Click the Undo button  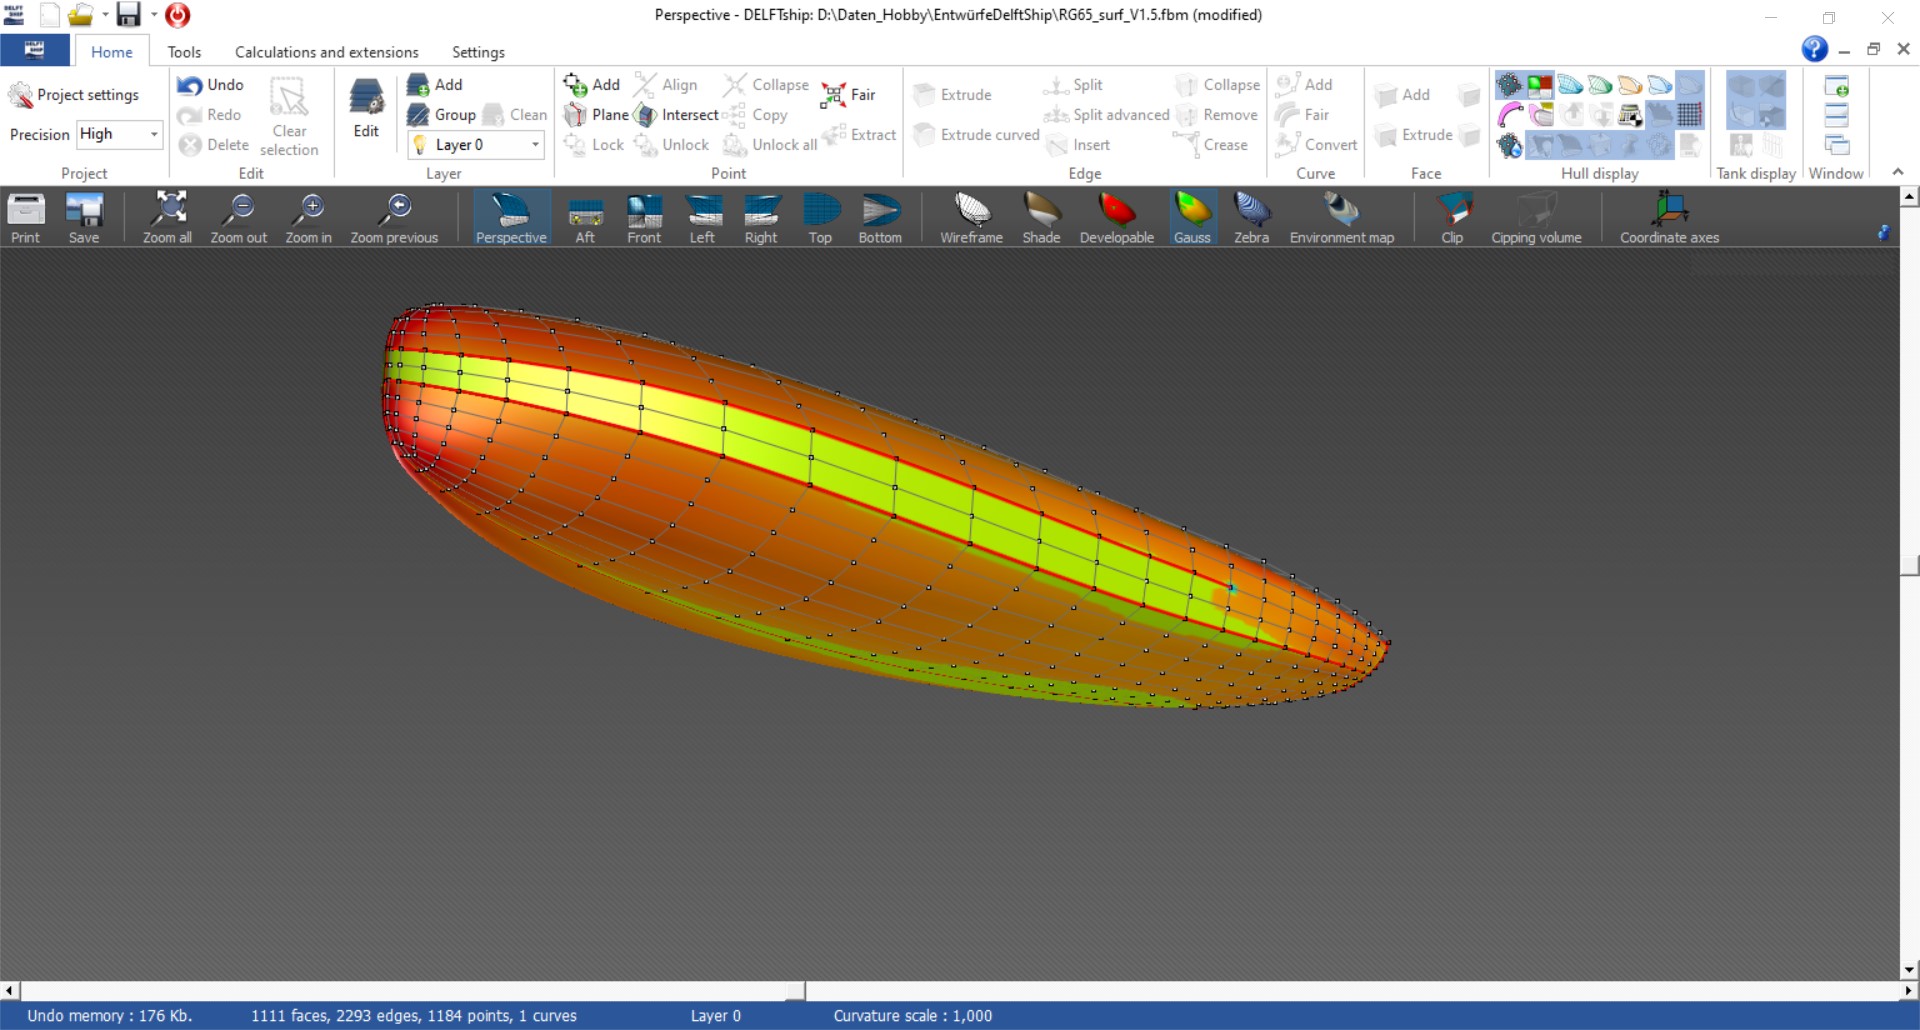tap(211, 85)
